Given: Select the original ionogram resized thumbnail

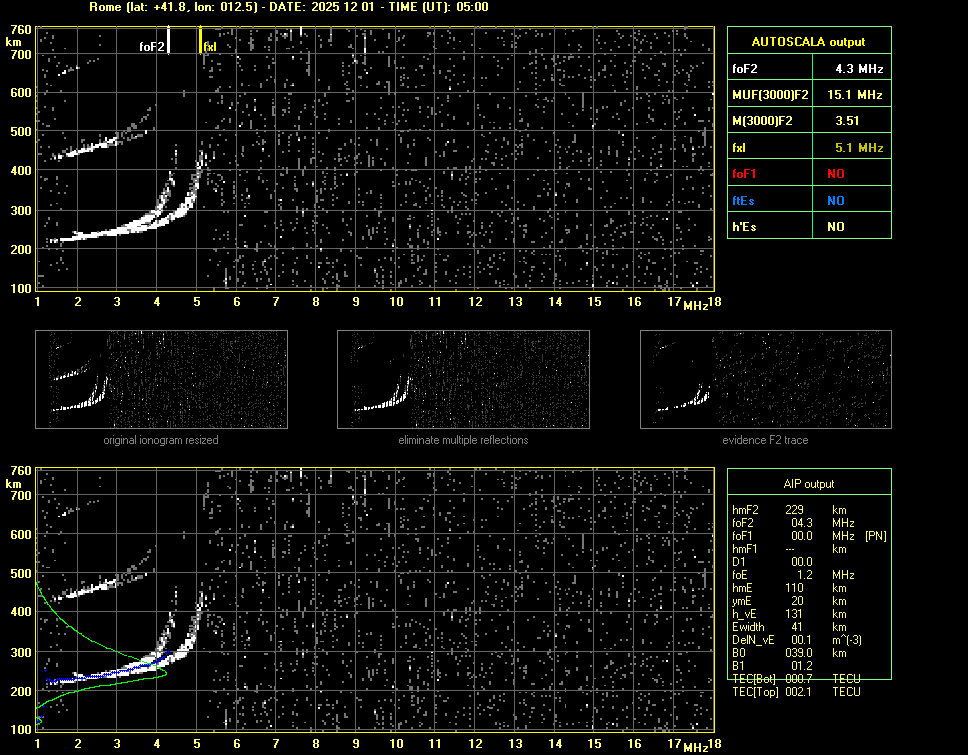Looking at the screenshot, I should coord(161,379).
